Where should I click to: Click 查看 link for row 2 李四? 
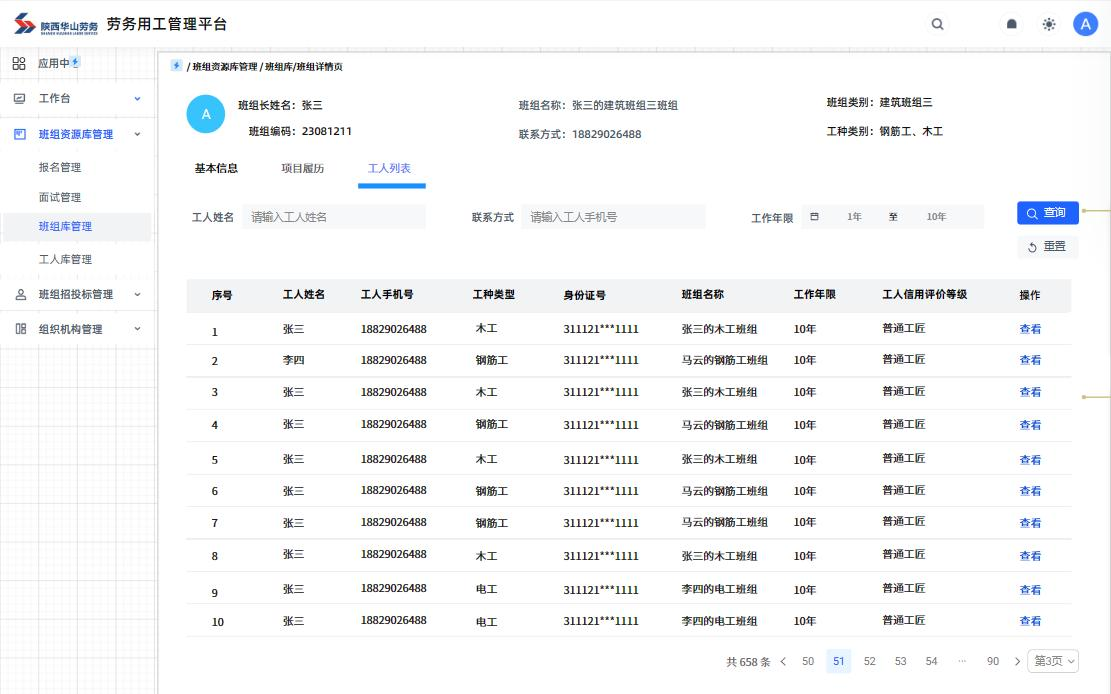tap(1030, 360)
